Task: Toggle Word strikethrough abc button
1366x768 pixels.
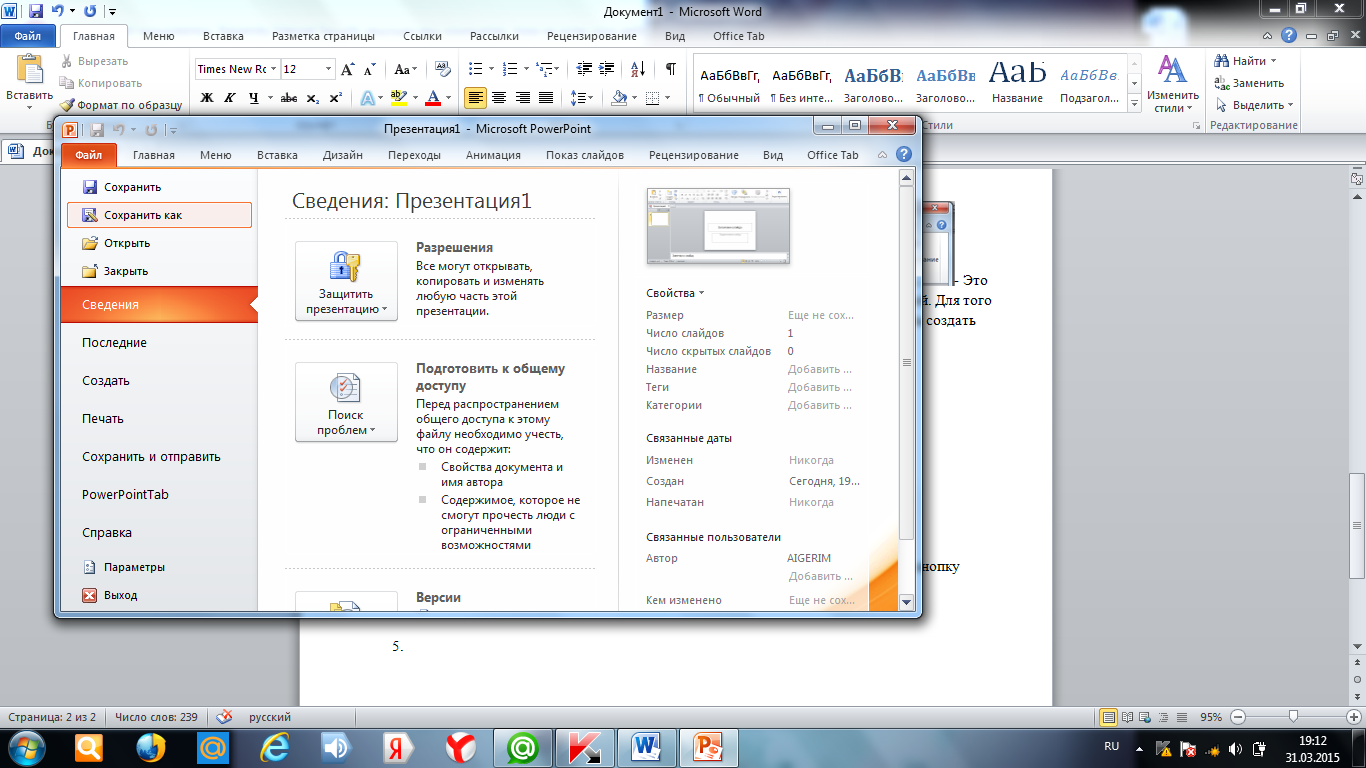Action: click(x=289, y=98)
